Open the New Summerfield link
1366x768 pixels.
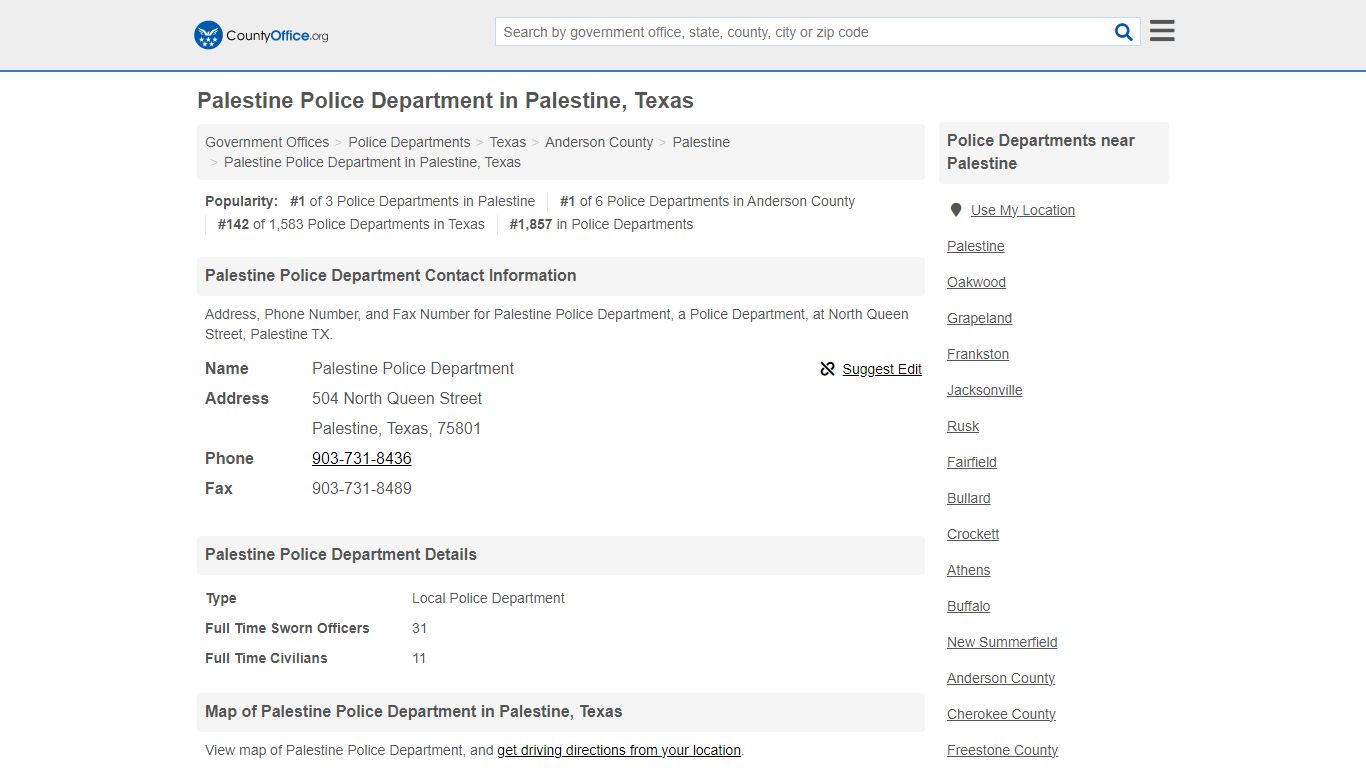coord(1002,642)
